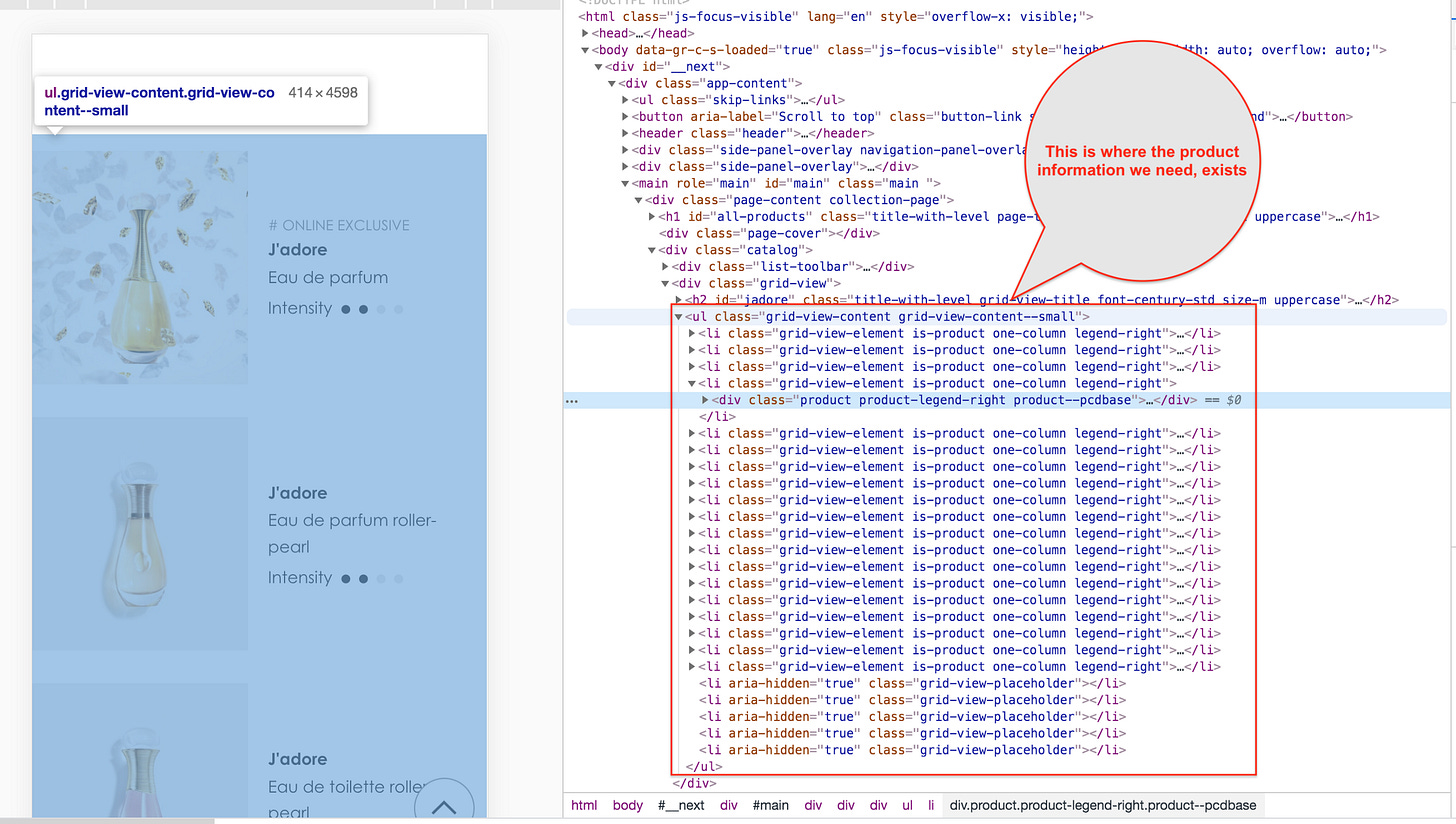
Task: Collapse the div app-content node
Action: (612, 83)
